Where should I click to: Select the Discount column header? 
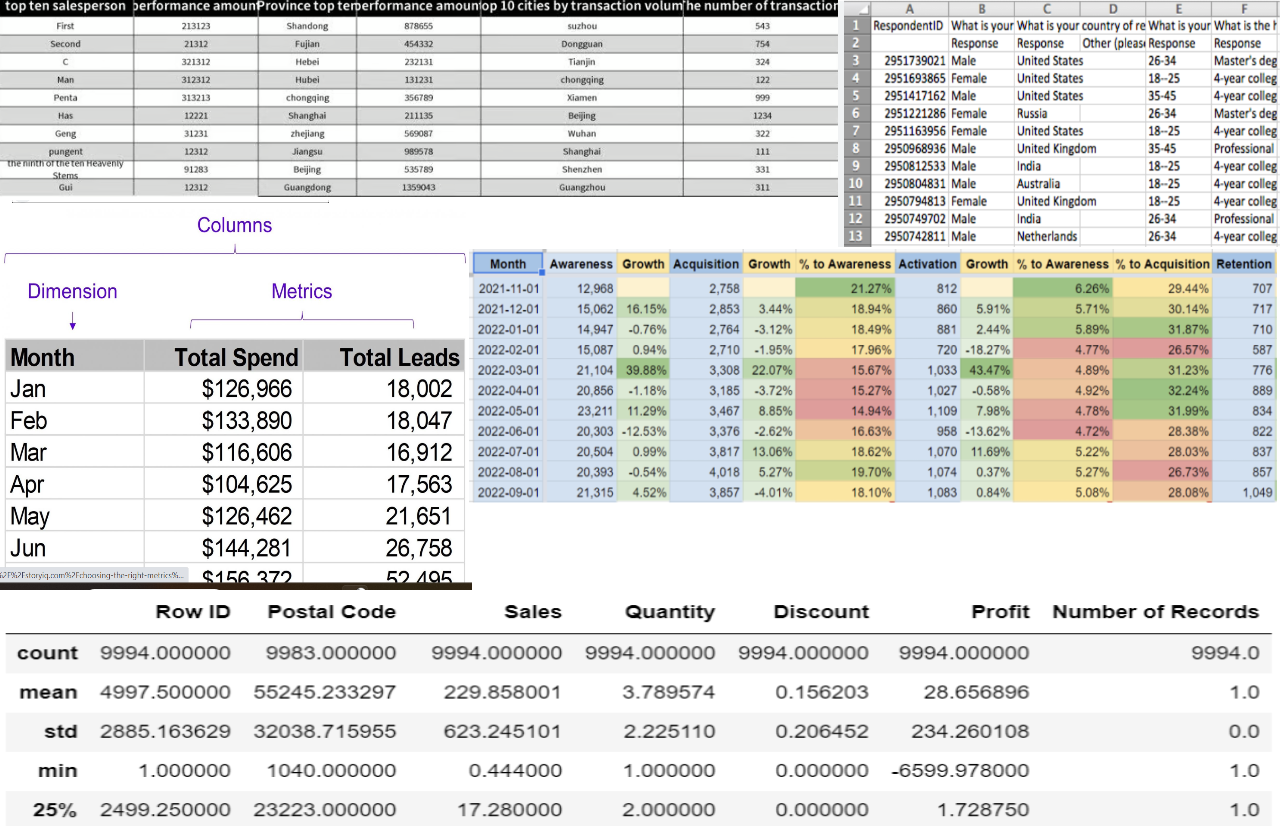pos(821,612)
